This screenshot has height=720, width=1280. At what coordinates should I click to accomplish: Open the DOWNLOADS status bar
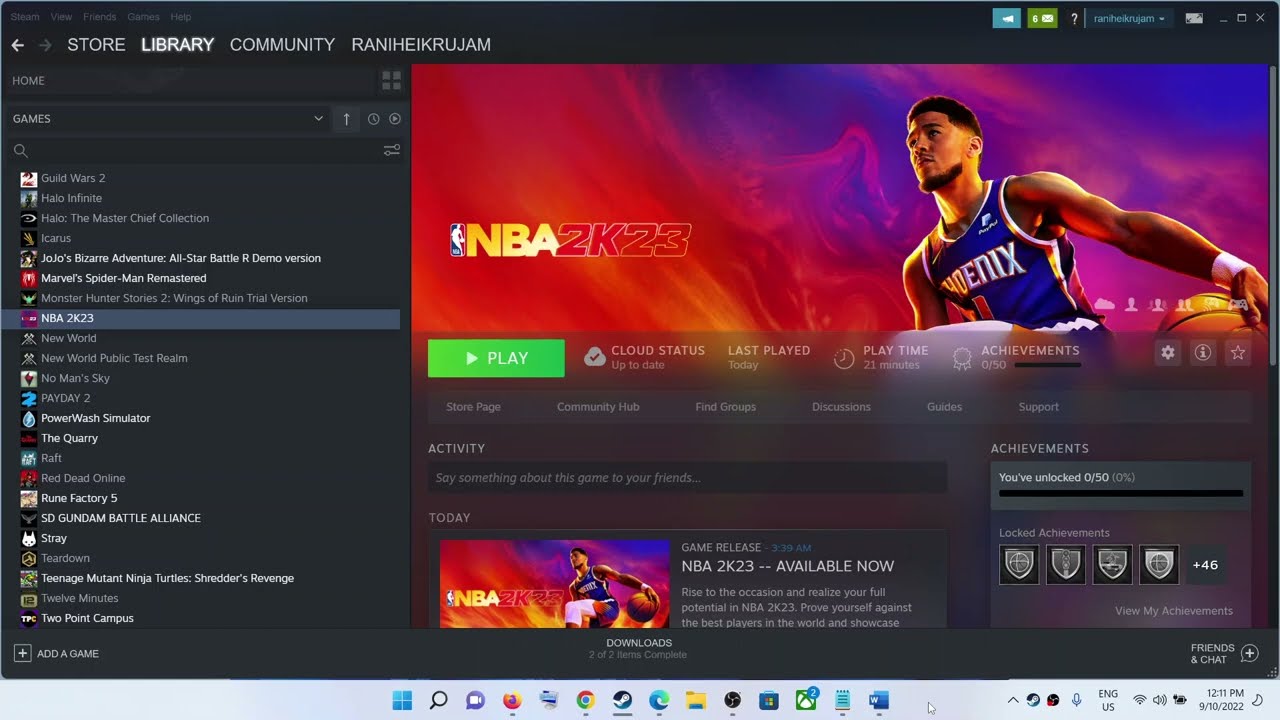coord(638,649)
